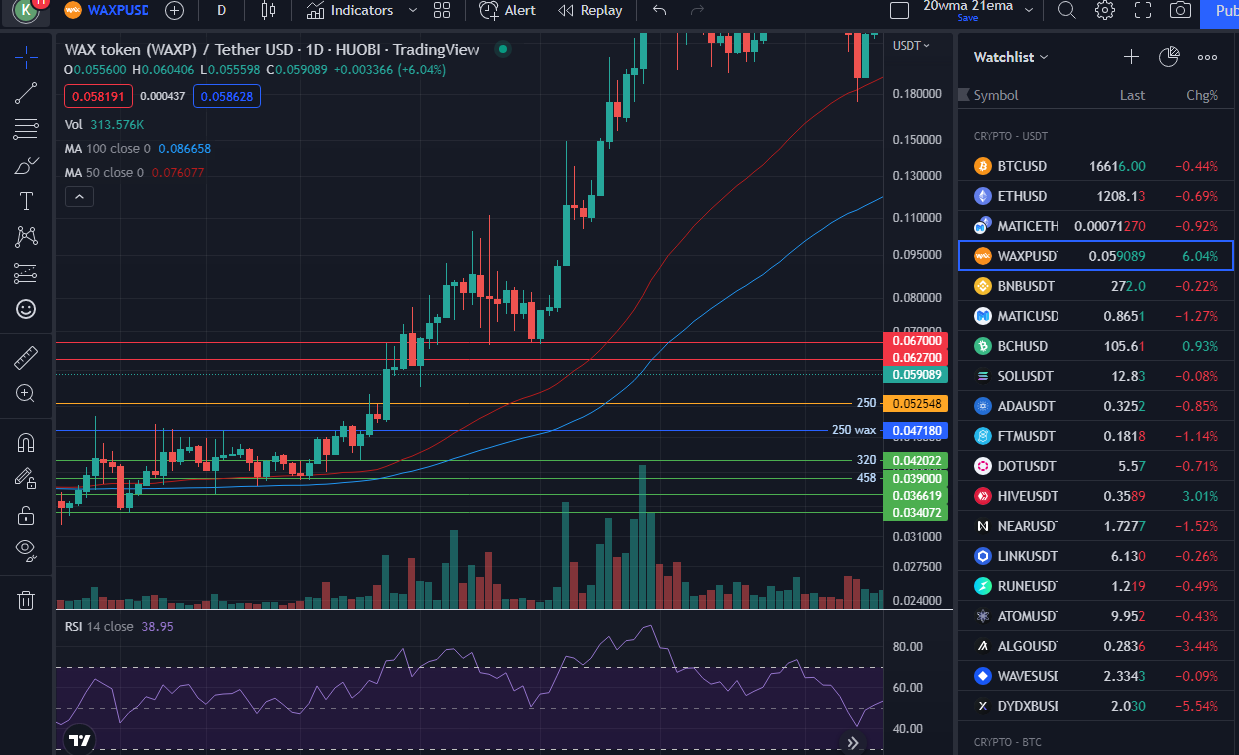Click the TradingView logo at chart bottom
The width and height of the screenshot is (1239, 755).
click(80, 740)
